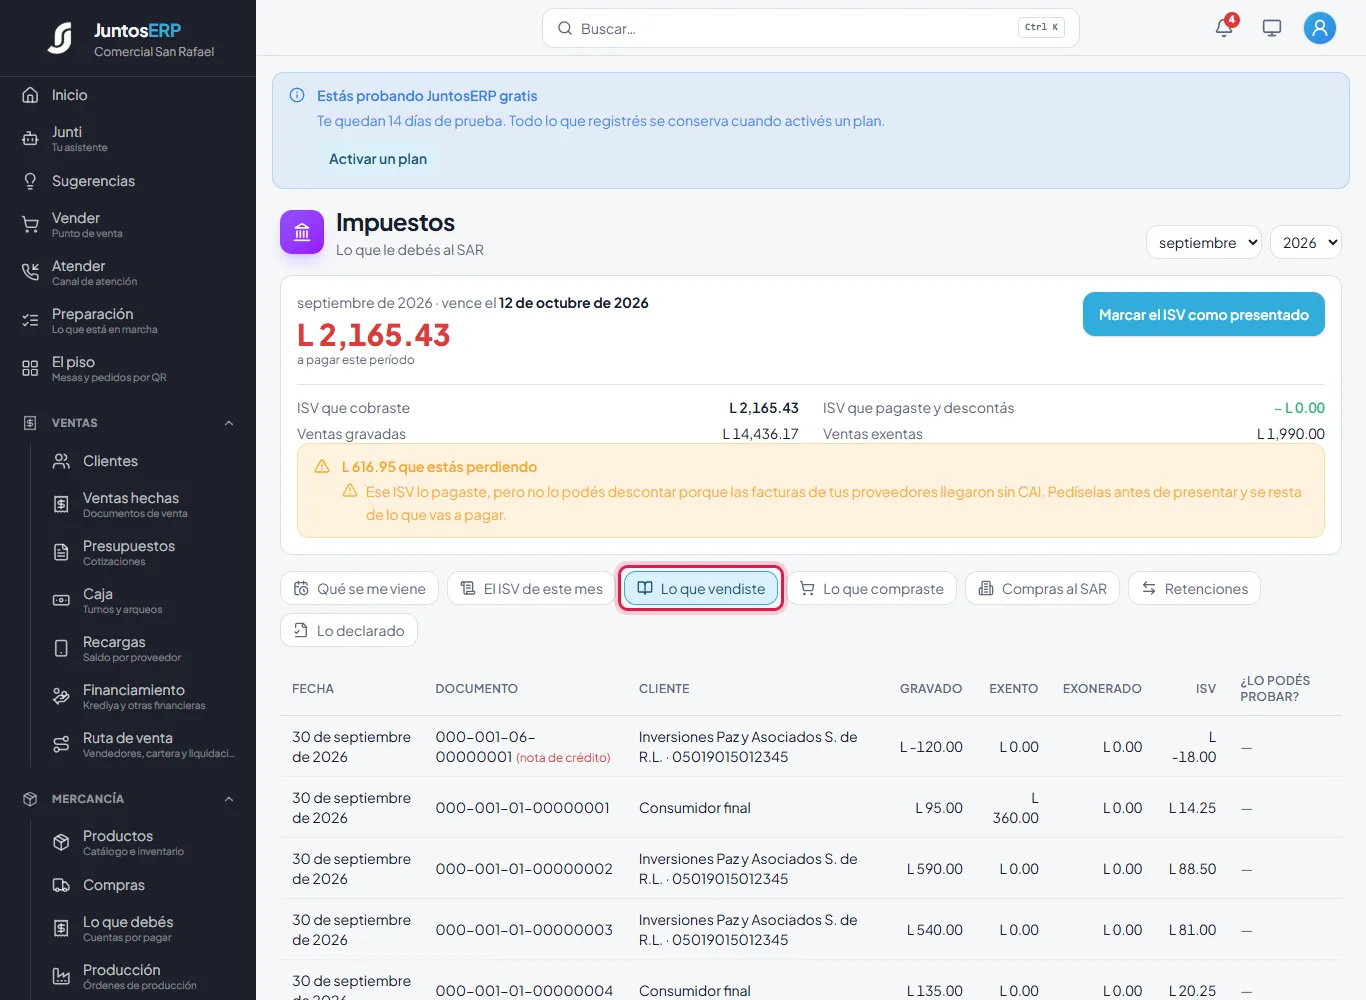1366x1000 pixels.
Task: Open the Compras al SAR tab
Action: [x=1042, y=589]
